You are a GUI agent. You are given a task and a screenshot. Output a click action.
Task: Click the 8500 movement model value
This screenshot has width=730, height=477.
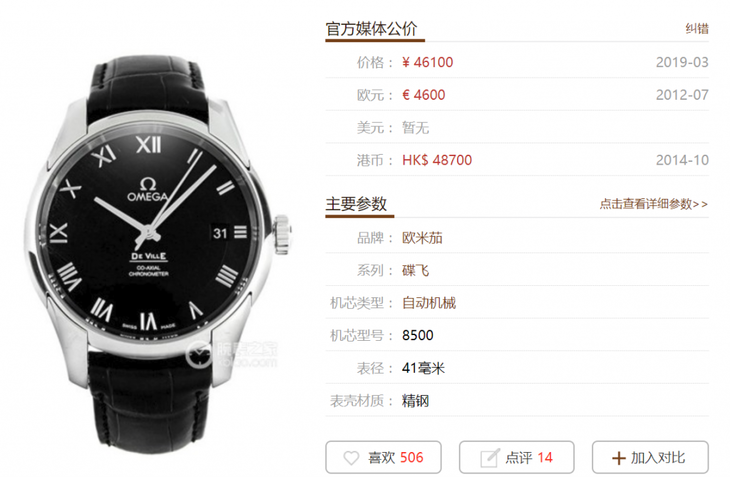[x=418, y=336]
